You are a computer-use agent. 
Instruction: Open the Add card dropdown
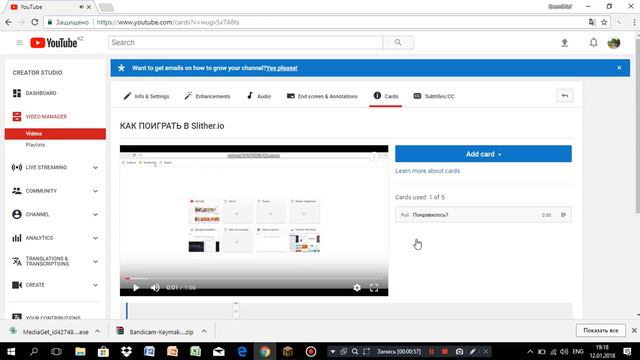(483, 154)
